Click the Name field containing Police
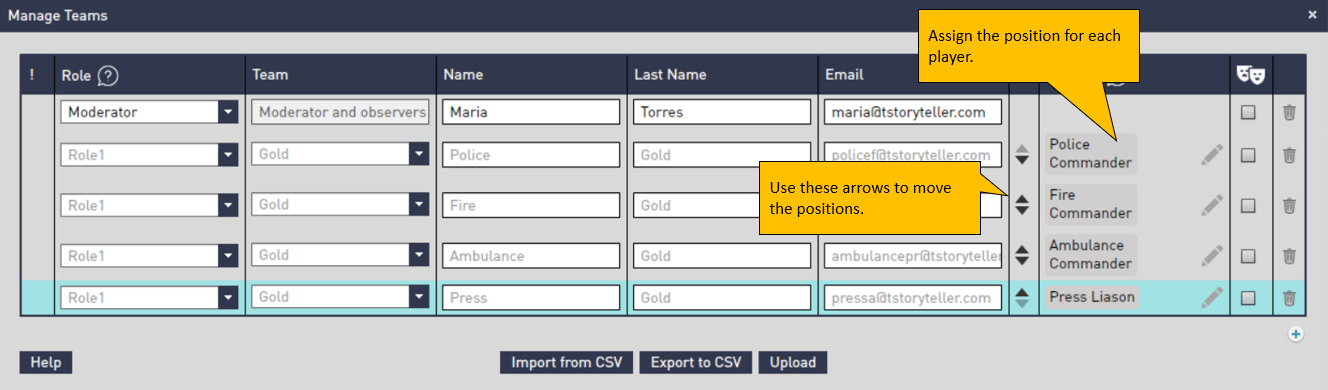The width and height of the screenshot is (1328, 390). (531, 155)
